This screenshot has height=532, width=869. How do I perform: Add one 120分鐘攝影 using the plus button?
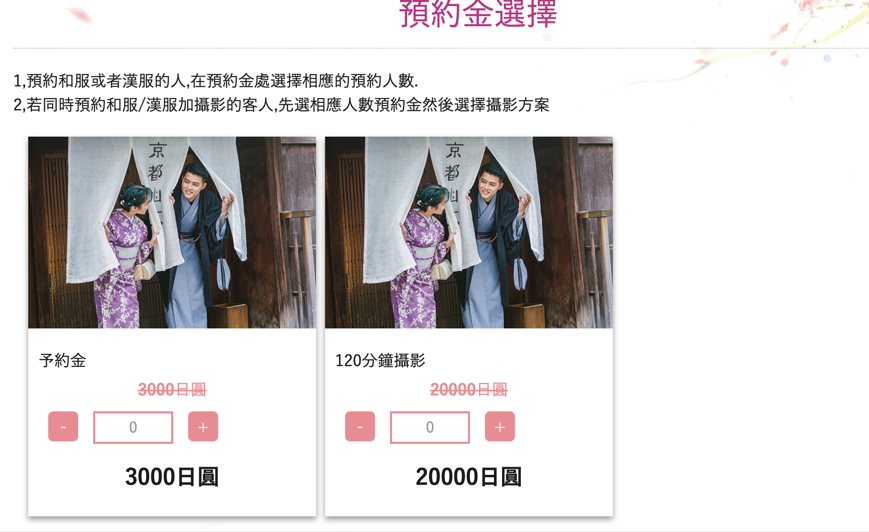coord(500,427)
